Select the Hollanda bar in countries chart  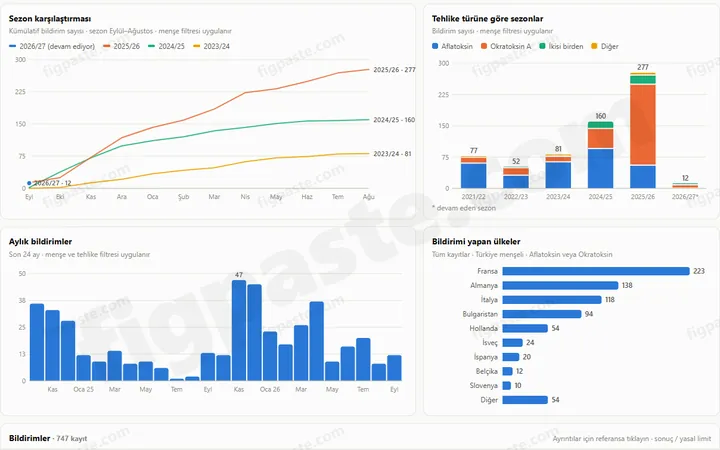coord(525,328)
